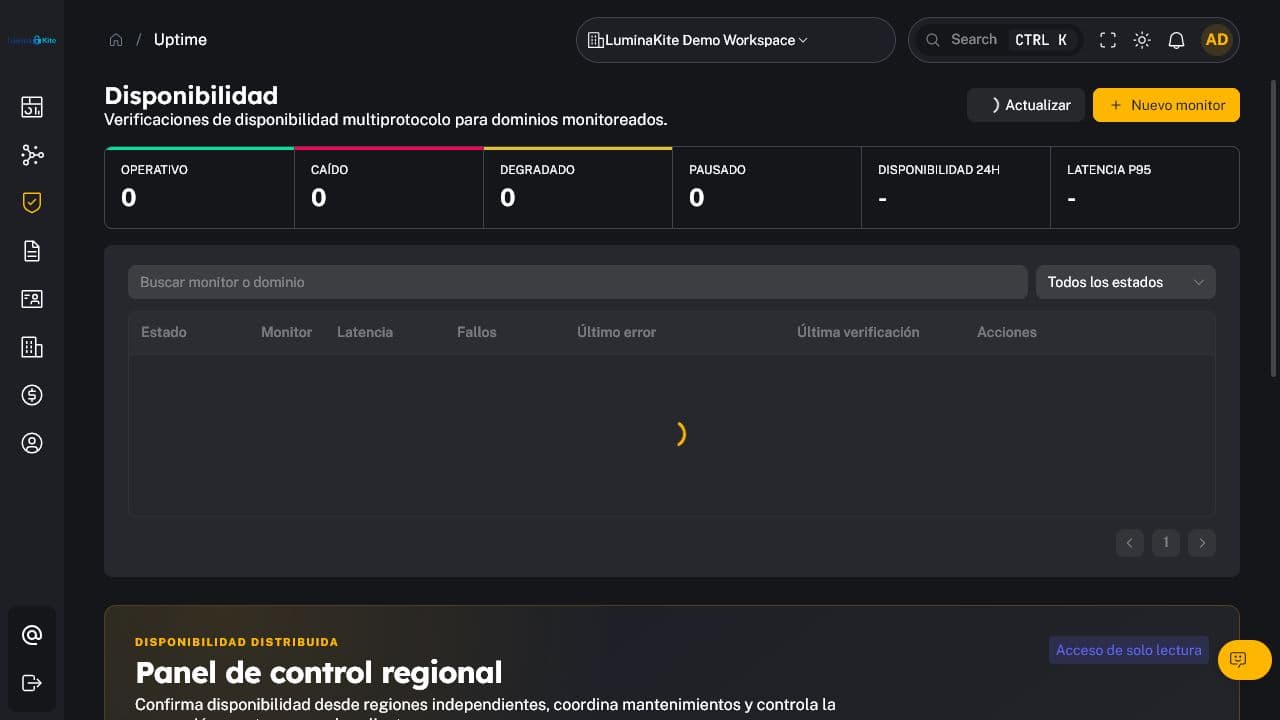This screenshot has height=720, width=1280.
Task: Click the at-sign email sidebar icon
Action: coord(32,635)
